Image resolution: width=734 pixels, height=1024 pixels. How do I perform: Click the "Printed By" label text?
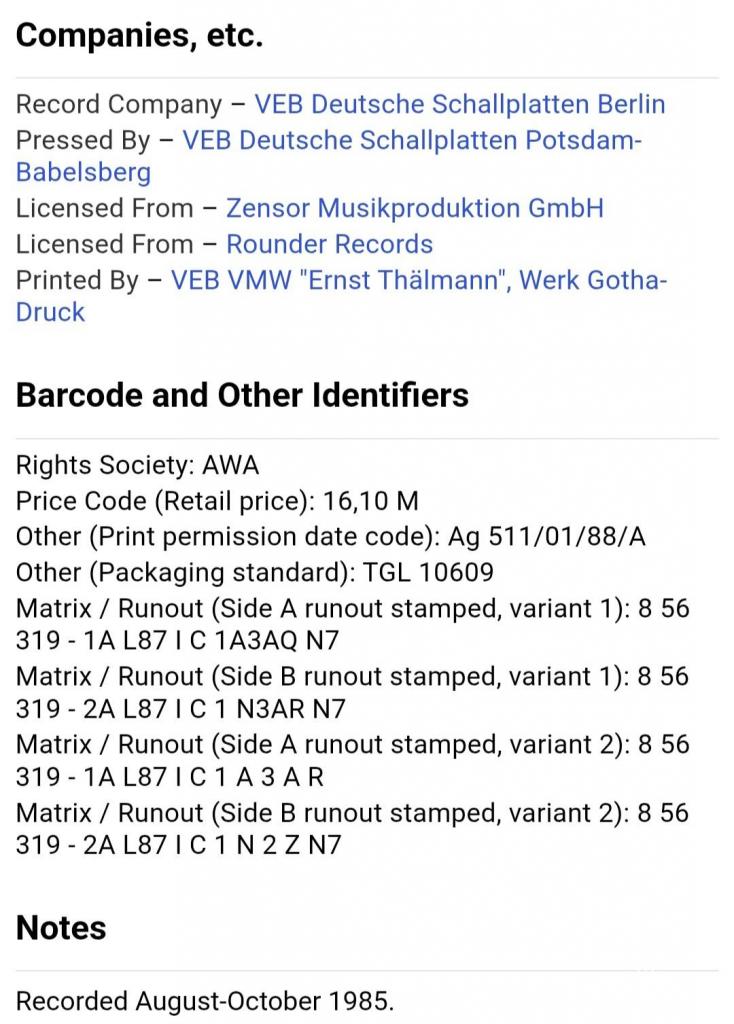(x=76, y=279)
